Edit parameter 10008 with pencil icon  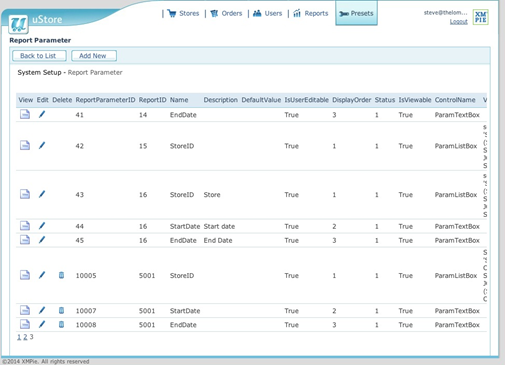(42, 324)
